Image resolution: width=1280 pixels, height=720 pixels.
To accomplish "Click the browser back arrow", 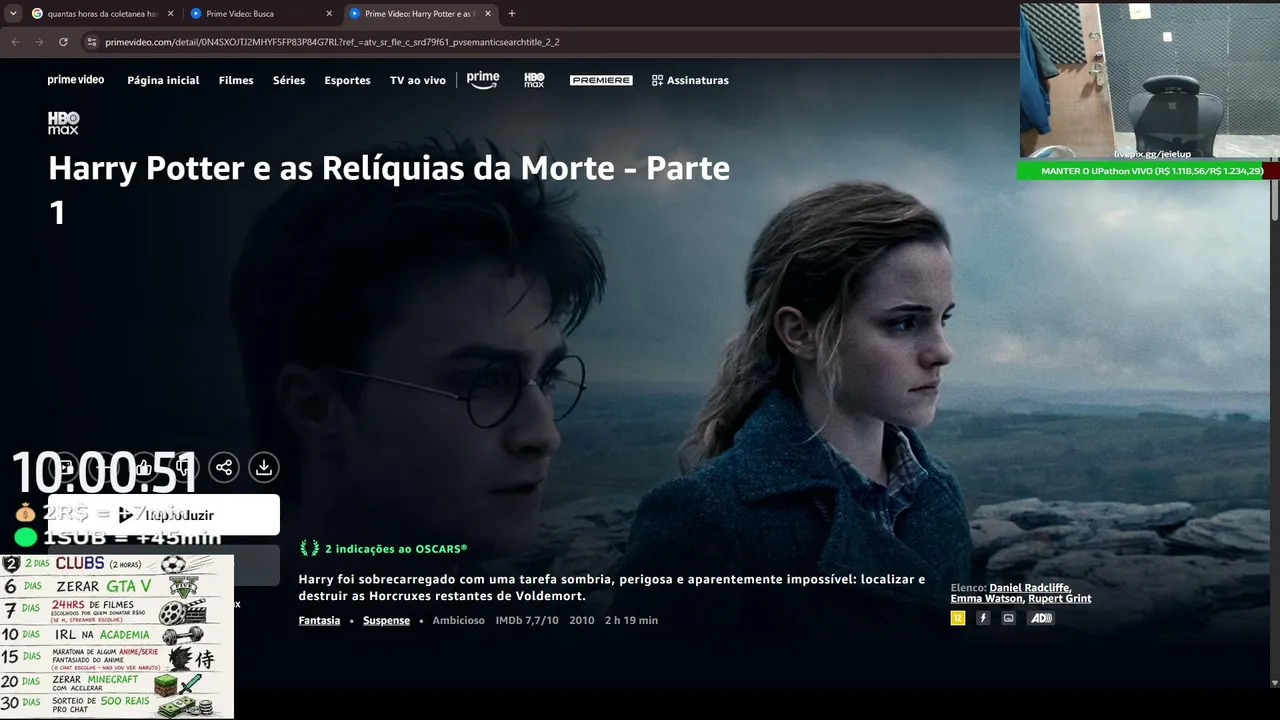I will pos(15,42).
